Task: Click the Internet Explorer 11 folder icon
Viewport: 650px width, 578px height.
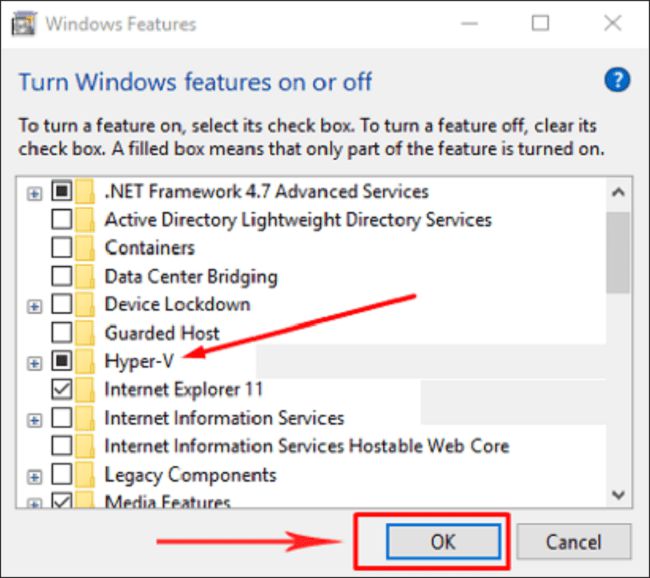Action: (85, 389)
